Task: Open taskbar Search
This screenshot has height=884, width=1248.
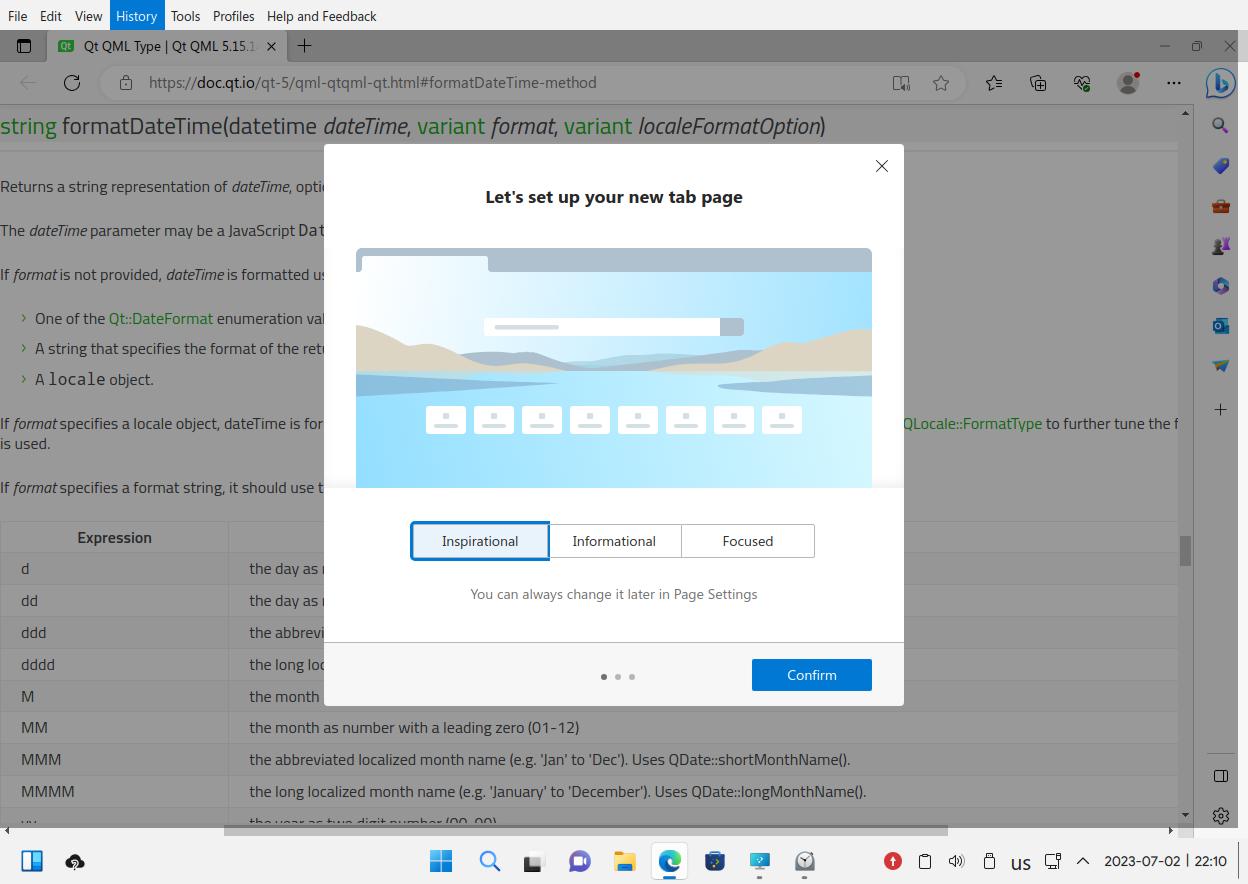Action: 489,861
